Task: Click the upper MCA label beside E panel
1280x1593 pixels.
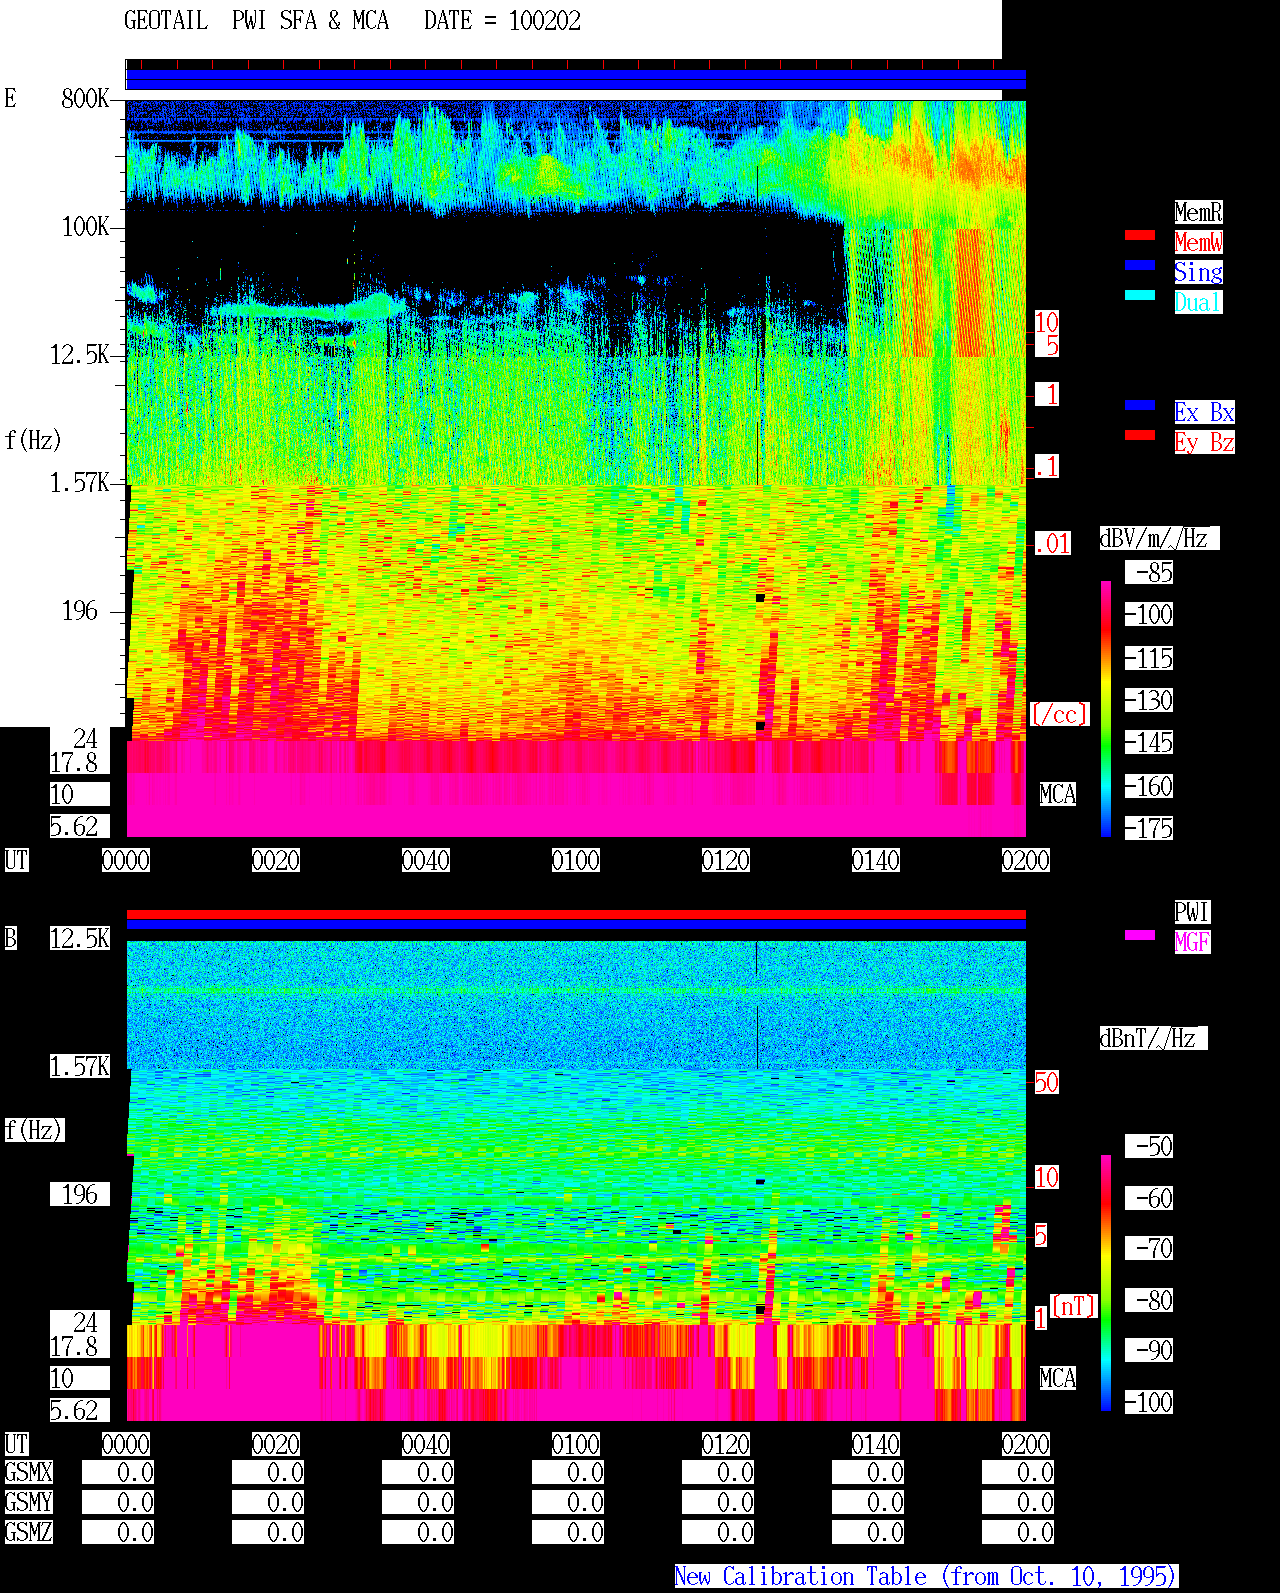Action: 1058,794
